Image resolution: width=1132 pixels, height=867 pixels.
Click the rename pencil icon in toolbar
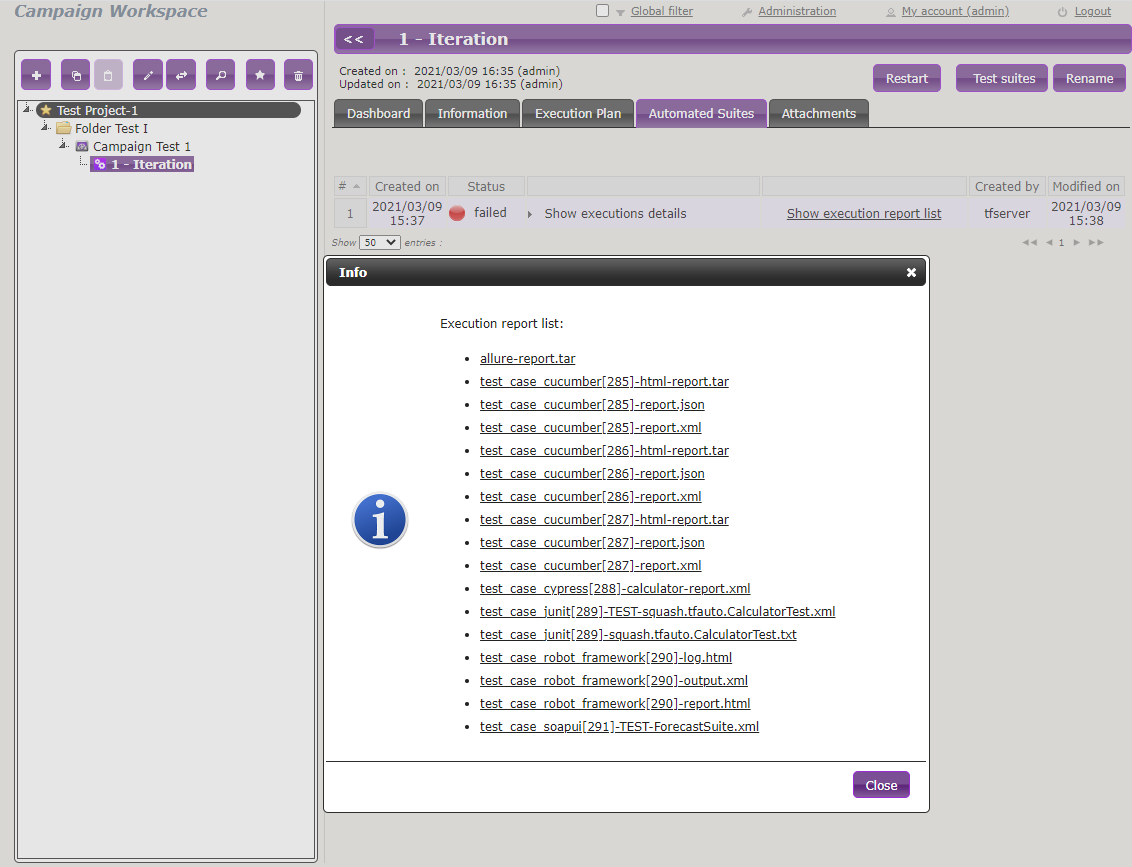click(148, 75)
